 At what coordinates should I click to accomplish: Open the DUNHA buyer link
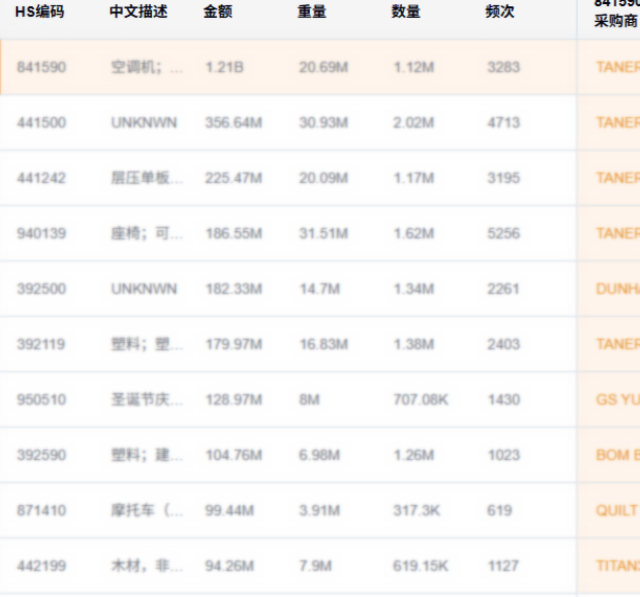617,289
